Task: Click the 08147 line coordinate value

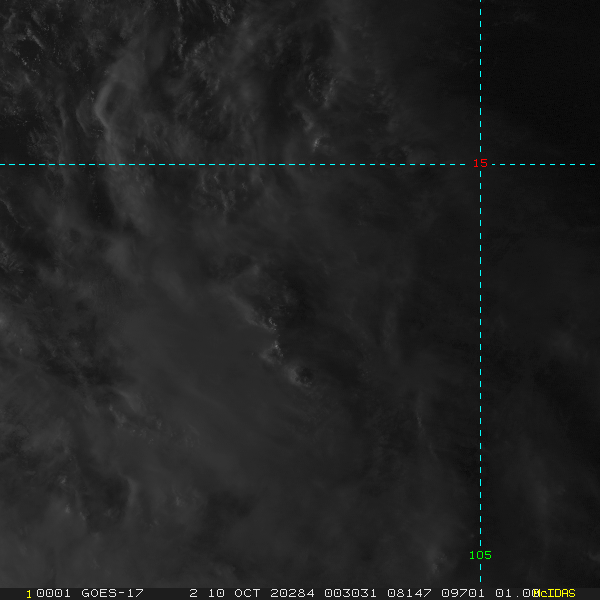Action: [409, 593]
